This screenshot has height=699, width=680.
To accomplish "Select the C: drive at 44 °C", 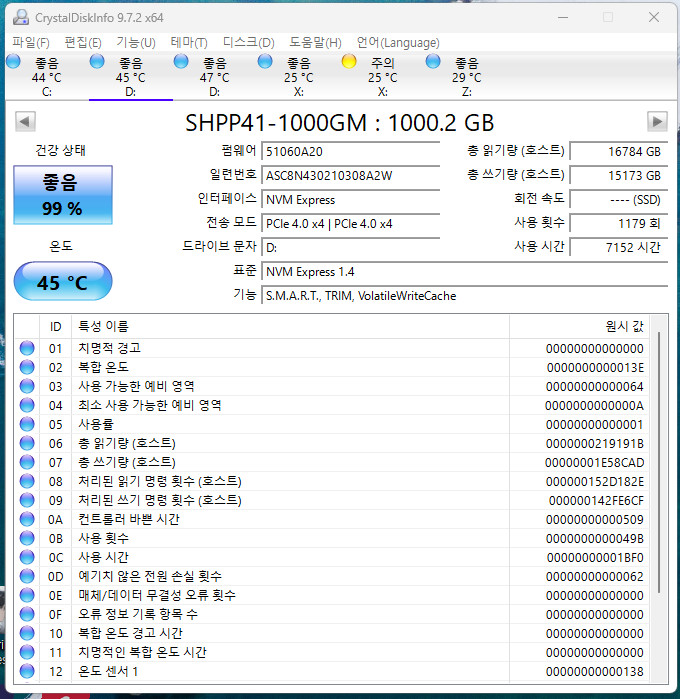I will tap(47, 77).
